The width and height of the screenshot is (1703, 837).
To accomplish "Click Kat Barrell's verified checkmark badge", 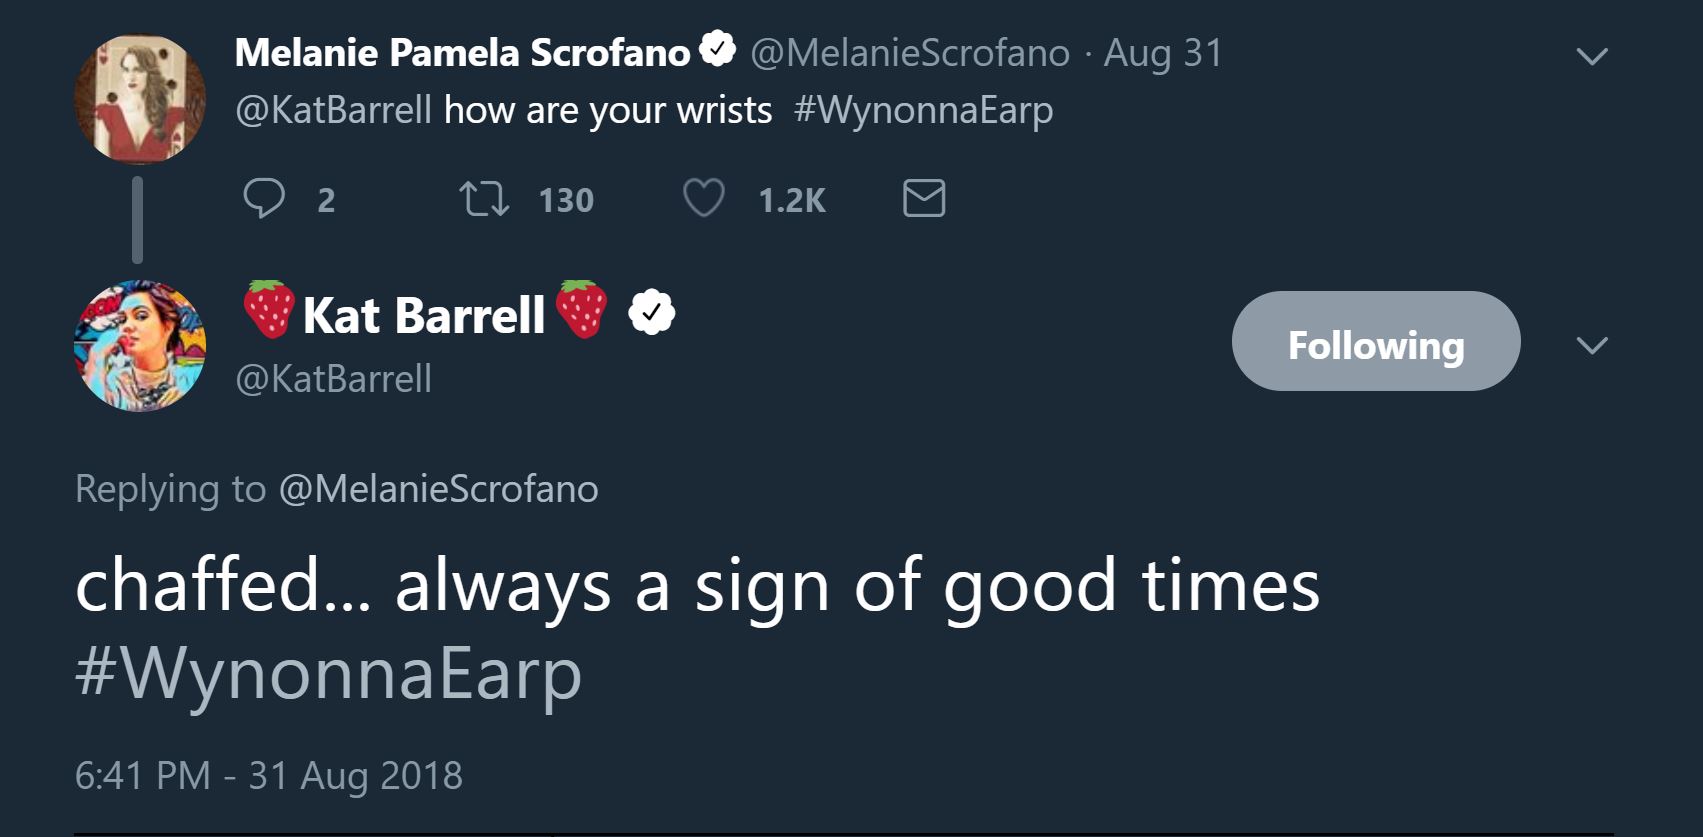I will pos(651,314).
